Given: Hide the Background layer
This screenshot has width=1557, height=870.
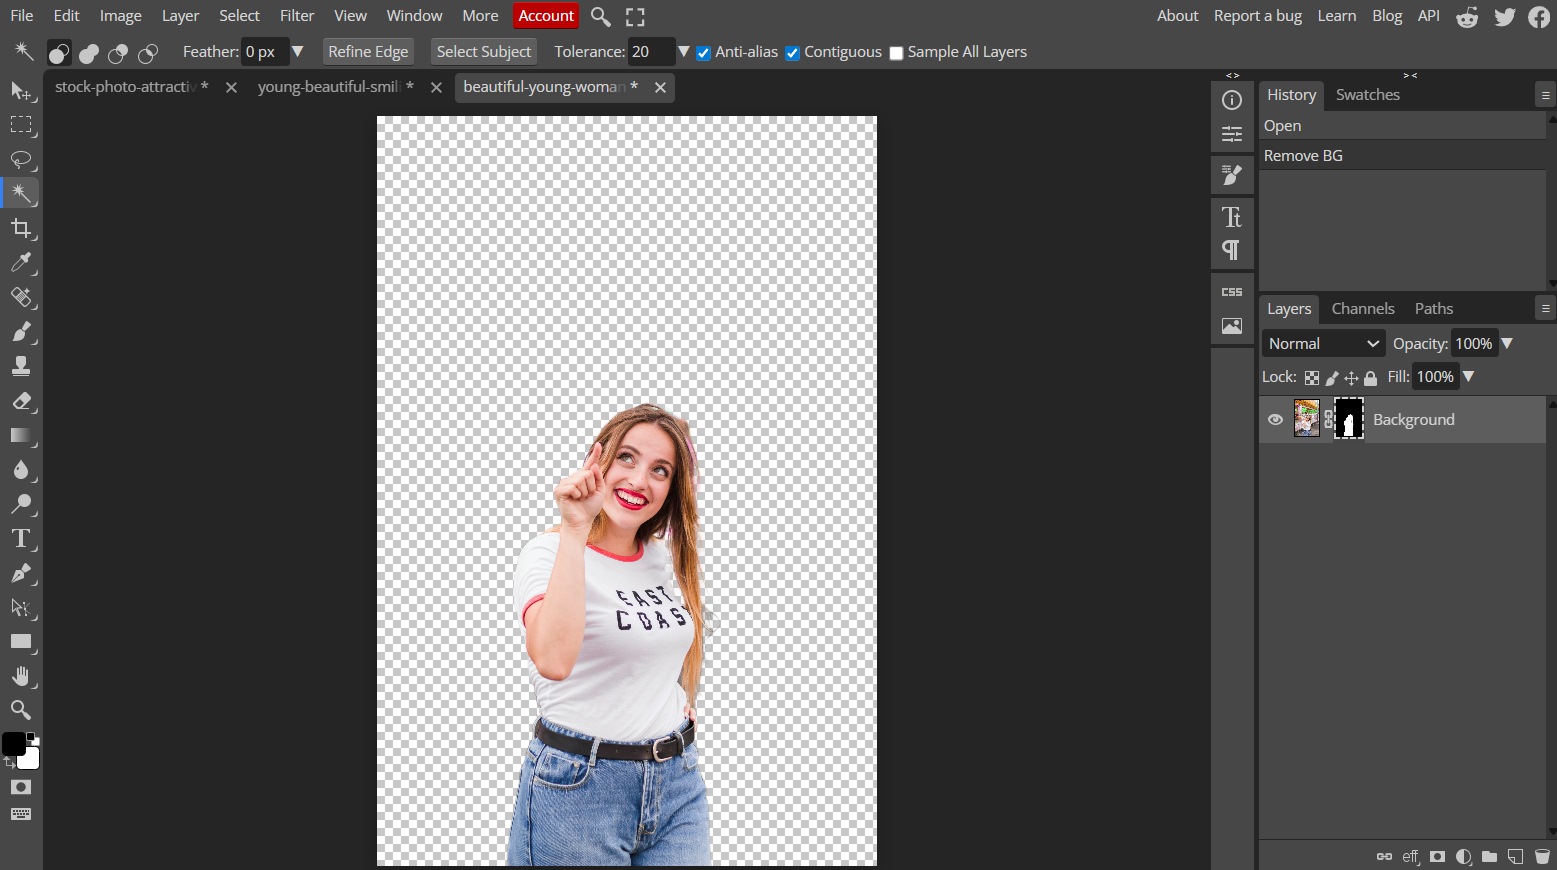Looking at the screenshot, I should [x=1275, y=419].
